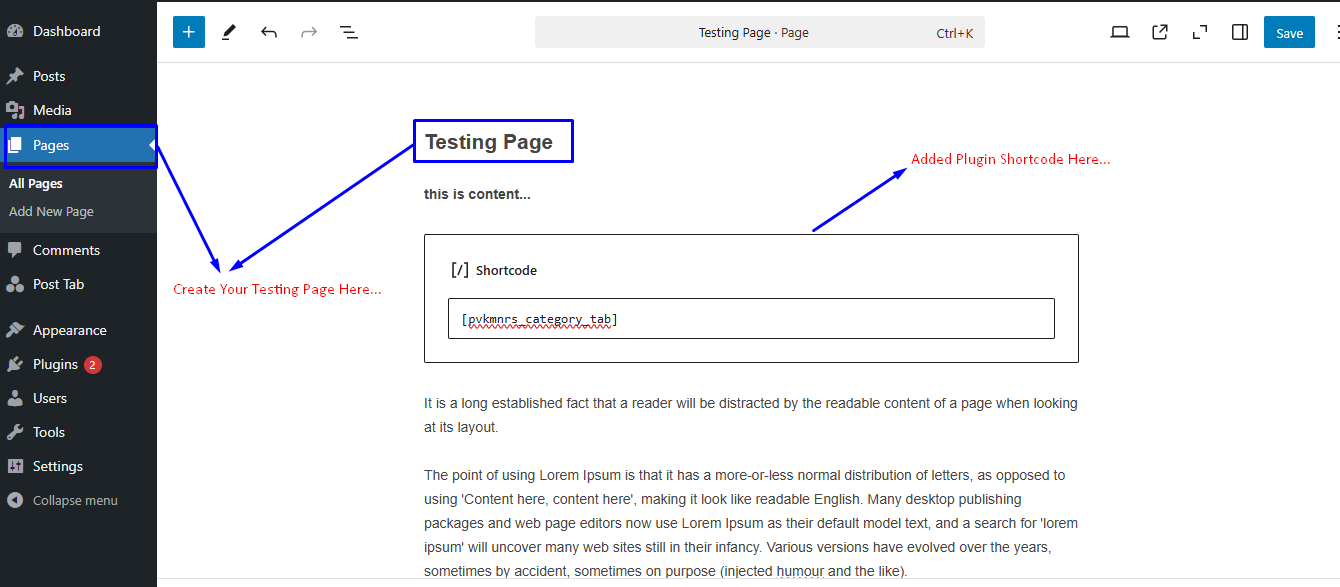Select the pencil Tools icon
This screenshot has height=587, width=1340.
229,32
